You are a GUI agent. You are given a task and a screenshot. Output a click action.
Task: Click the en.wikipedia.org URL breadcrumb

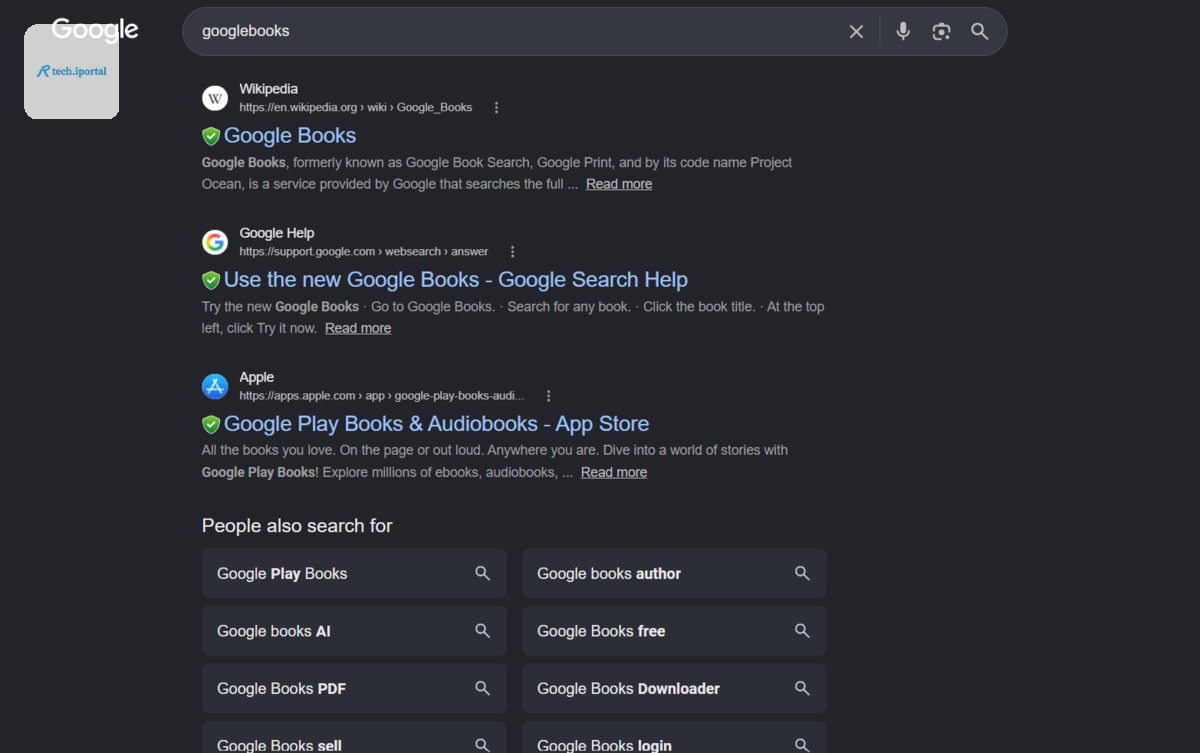coord(356,108)
